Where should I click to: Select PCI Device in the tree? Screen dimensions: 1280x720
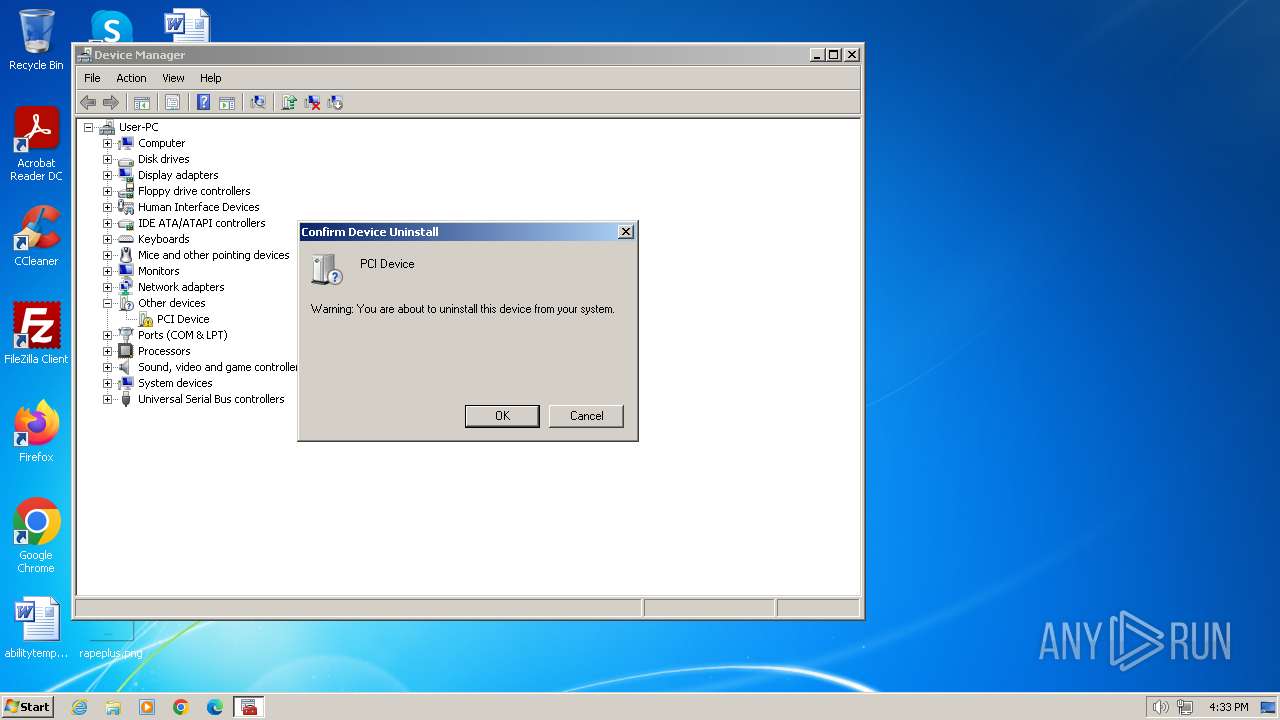183,319
